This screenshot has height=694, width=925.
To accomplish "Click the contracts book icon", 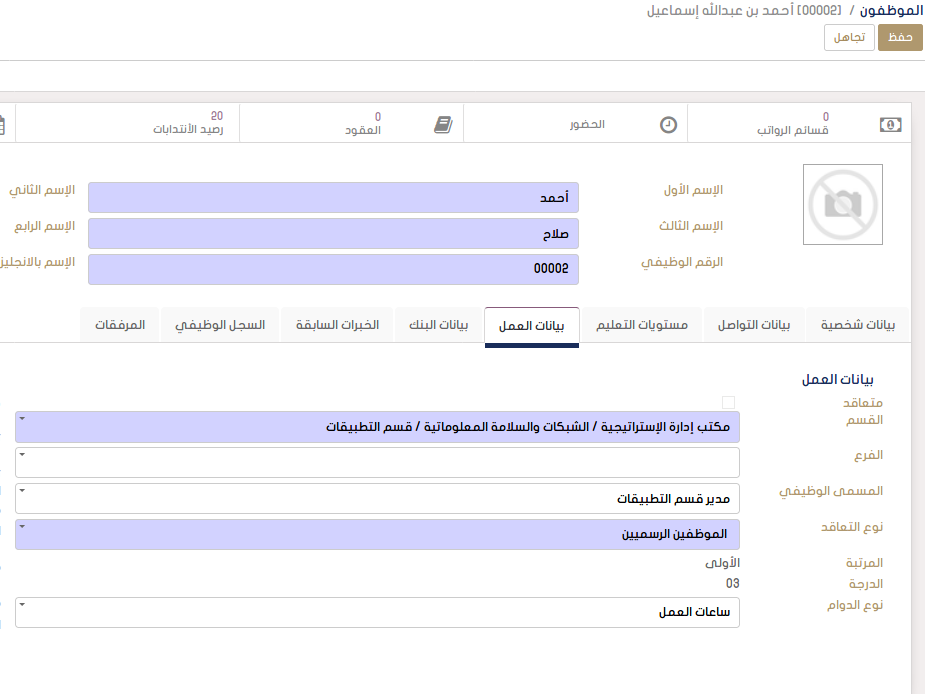I will [443, 125].
